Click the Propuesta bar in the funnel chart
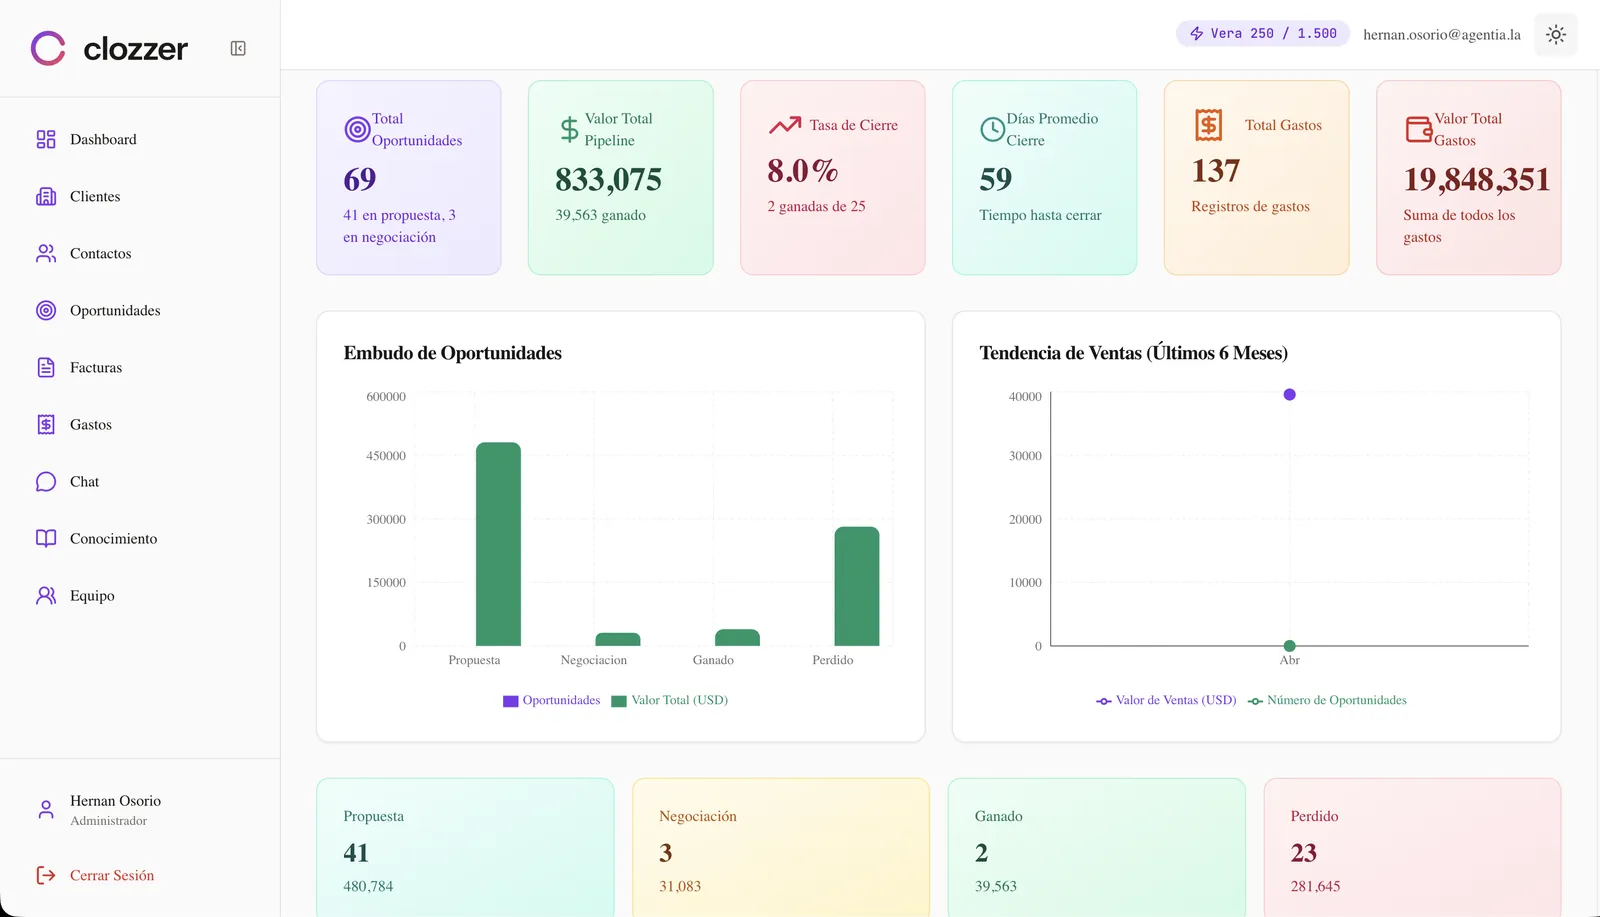This screenshot has height=917, width=1600. pos(498,544)
